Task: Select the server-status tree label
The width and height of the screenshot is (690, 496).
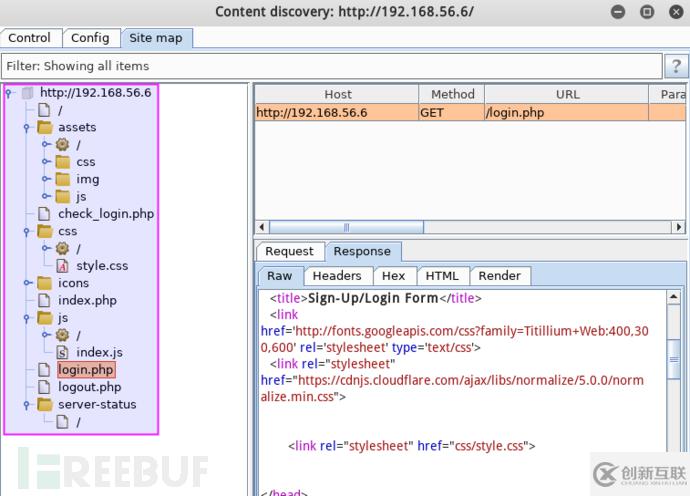Action: pos(97,404)
